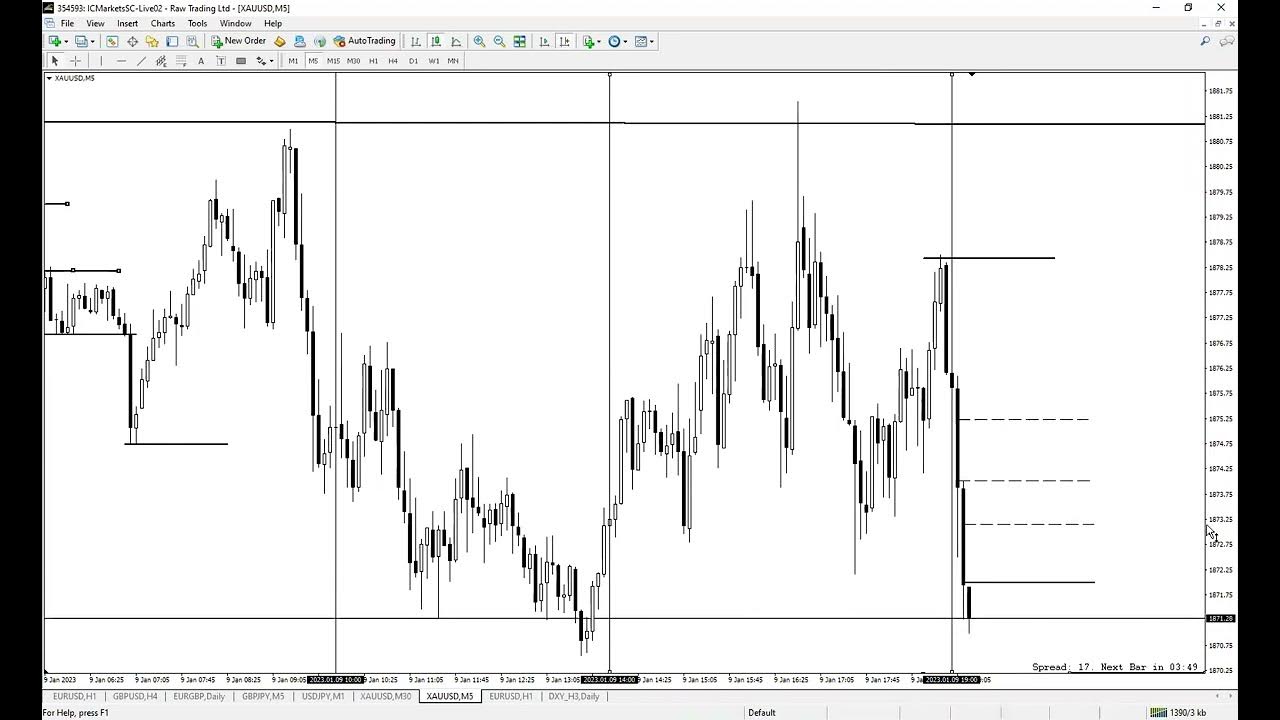Switch to the XAUUSD,M30 chart tab
The width and height of the screenshot is (1280, 720).
[x=385, y=696]
